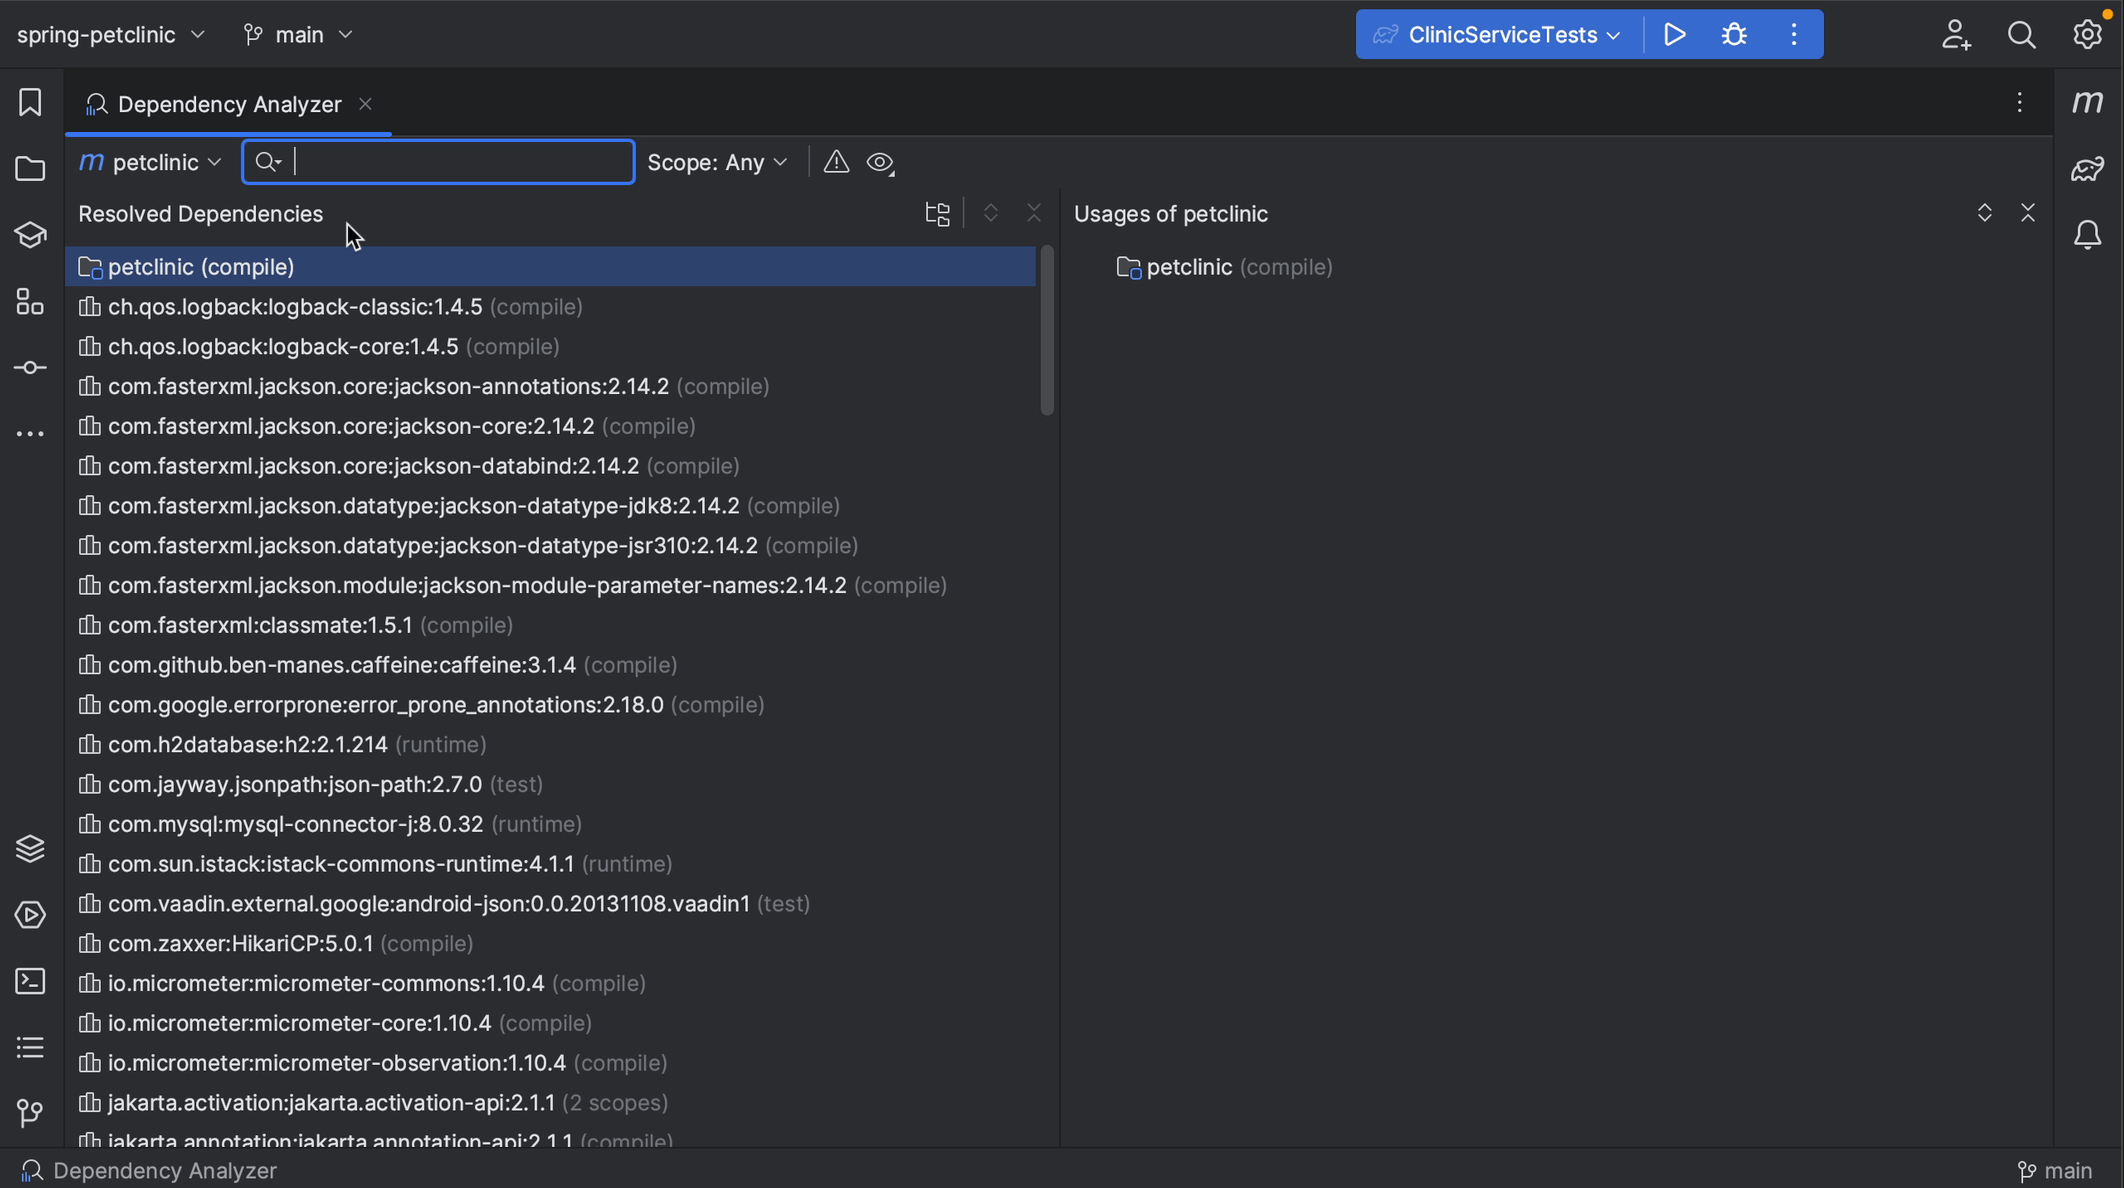Open the Commit tool window

(29, 367)
